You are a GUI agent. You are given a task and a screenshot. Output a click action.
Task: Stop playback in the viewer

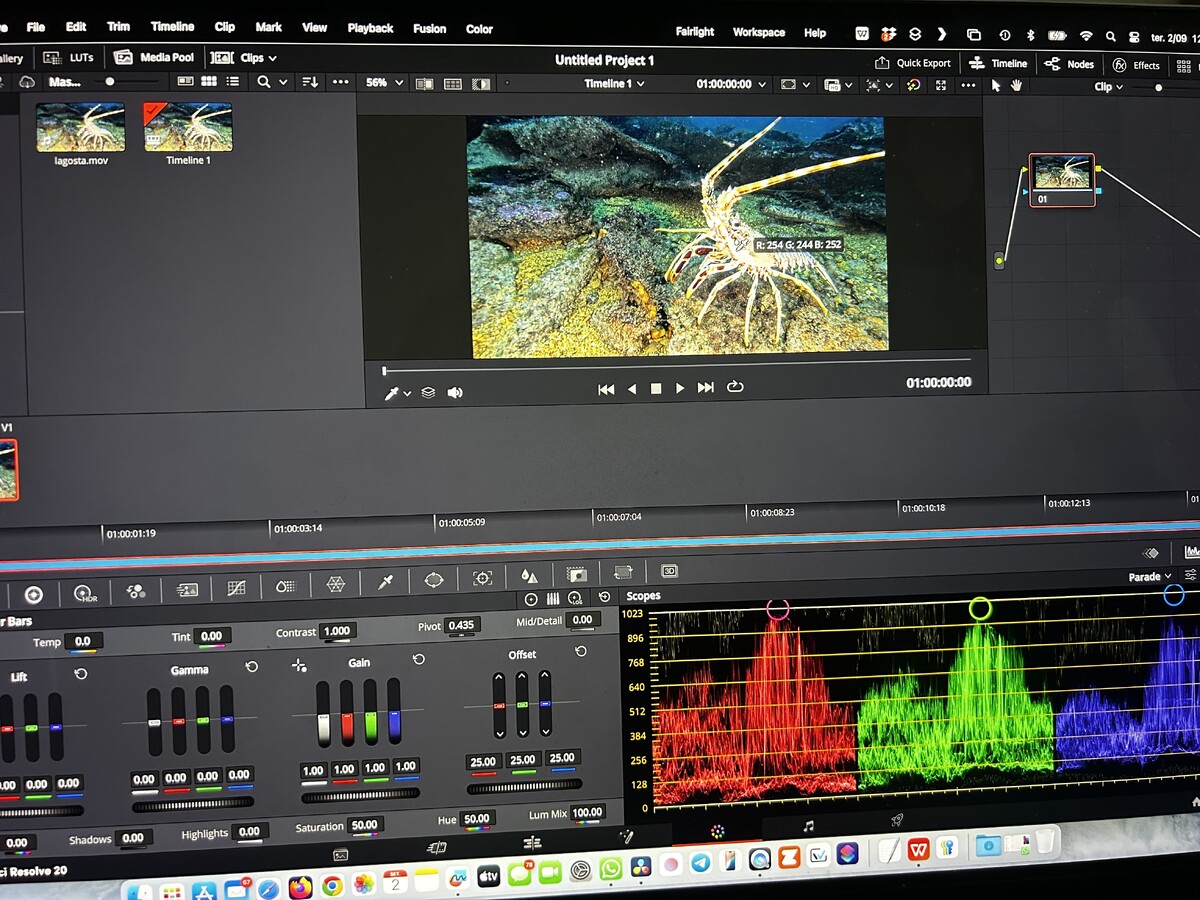coord(656,389)
